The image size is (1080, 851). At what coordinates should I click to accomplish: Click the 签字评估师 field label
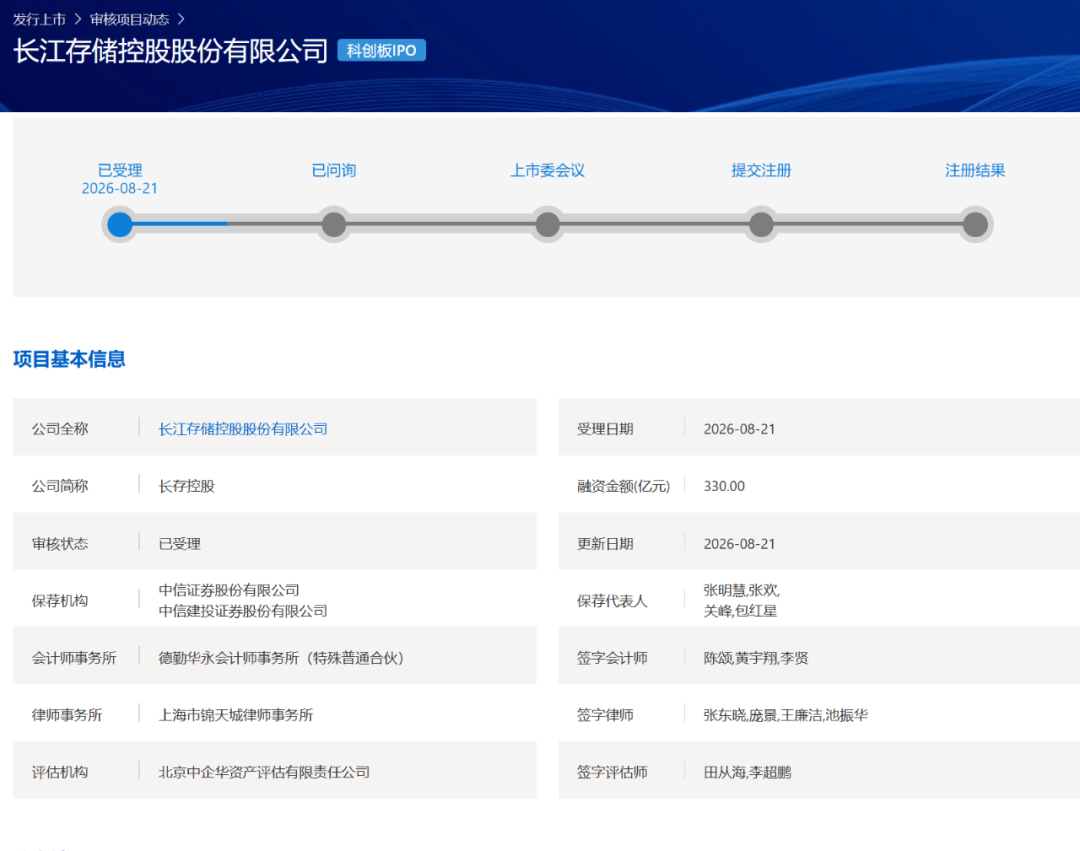click(x=612, y=773)
